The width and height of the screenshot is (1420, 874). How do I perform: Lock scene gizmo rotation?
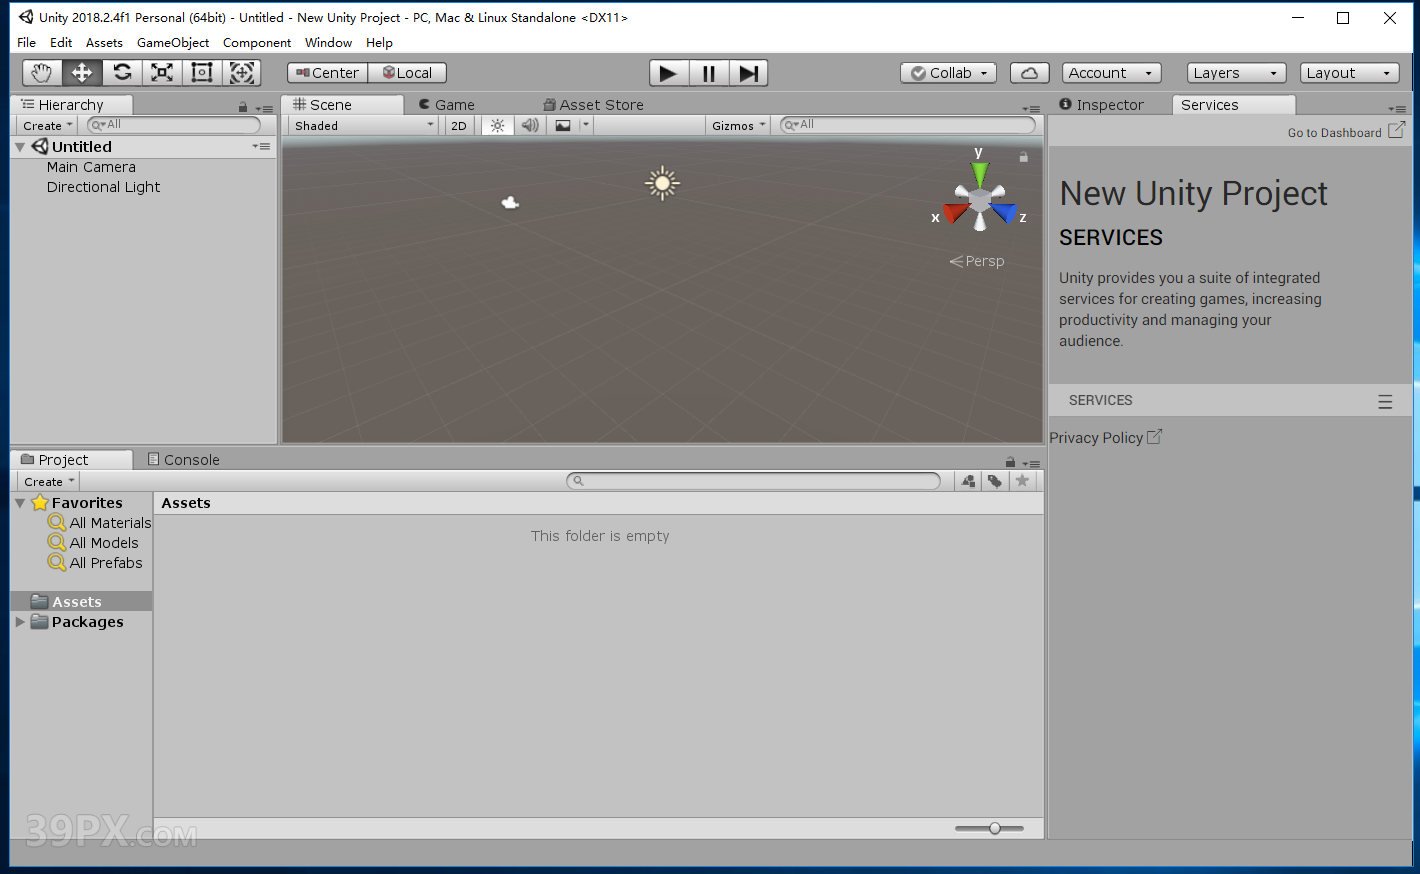point(1023,157)
